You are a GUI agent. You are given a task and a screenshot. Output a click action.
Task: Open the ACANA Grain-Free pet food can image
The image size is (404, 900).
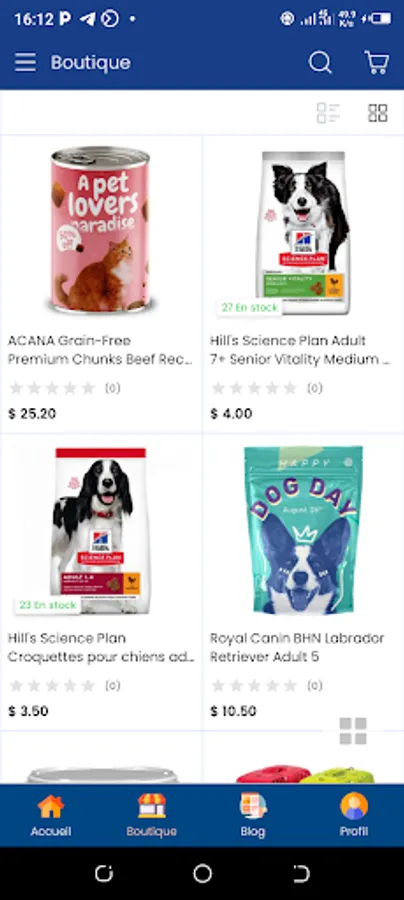(x=101, y=229)
